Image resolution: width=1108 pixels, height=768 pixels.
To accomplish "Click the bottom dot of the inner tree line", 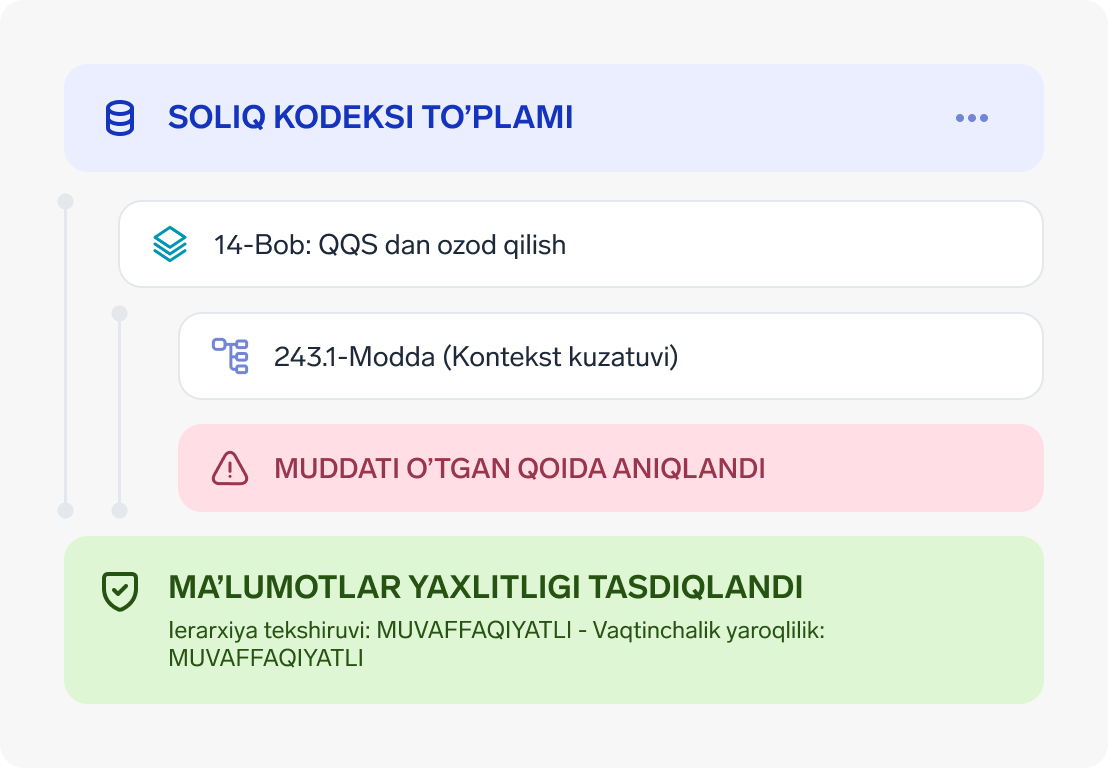I will [120, 510].
